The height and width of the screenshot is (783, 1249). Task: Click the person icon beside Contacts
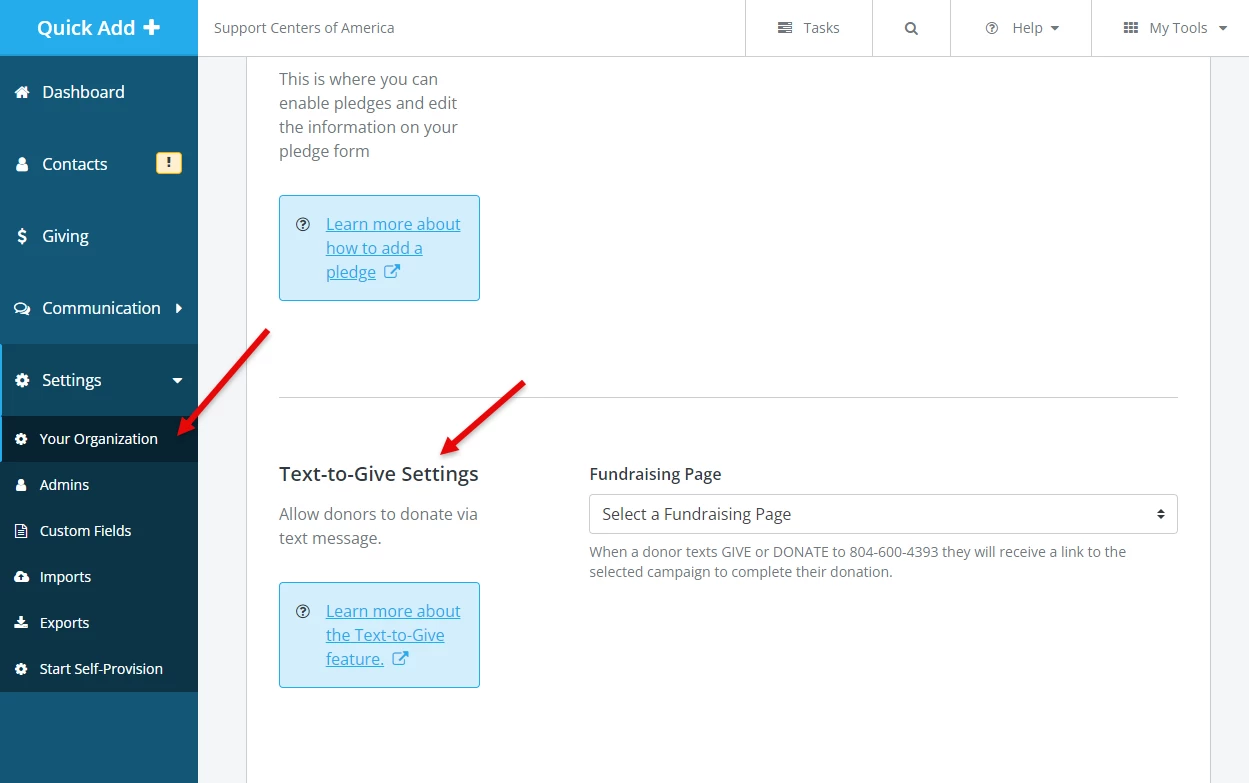click(x=22, y=163)
